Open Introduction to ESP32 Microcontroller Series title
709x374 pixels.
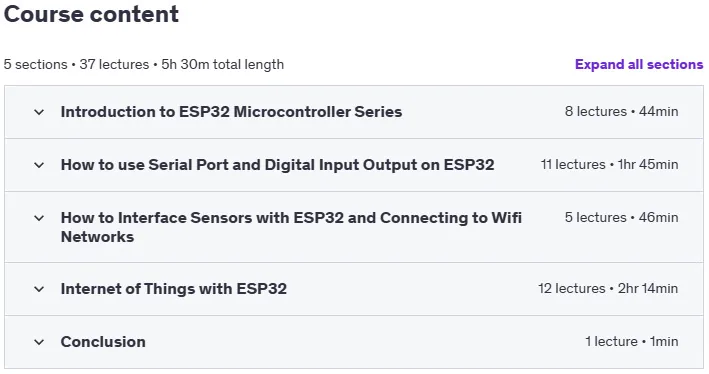pos(231,112)
